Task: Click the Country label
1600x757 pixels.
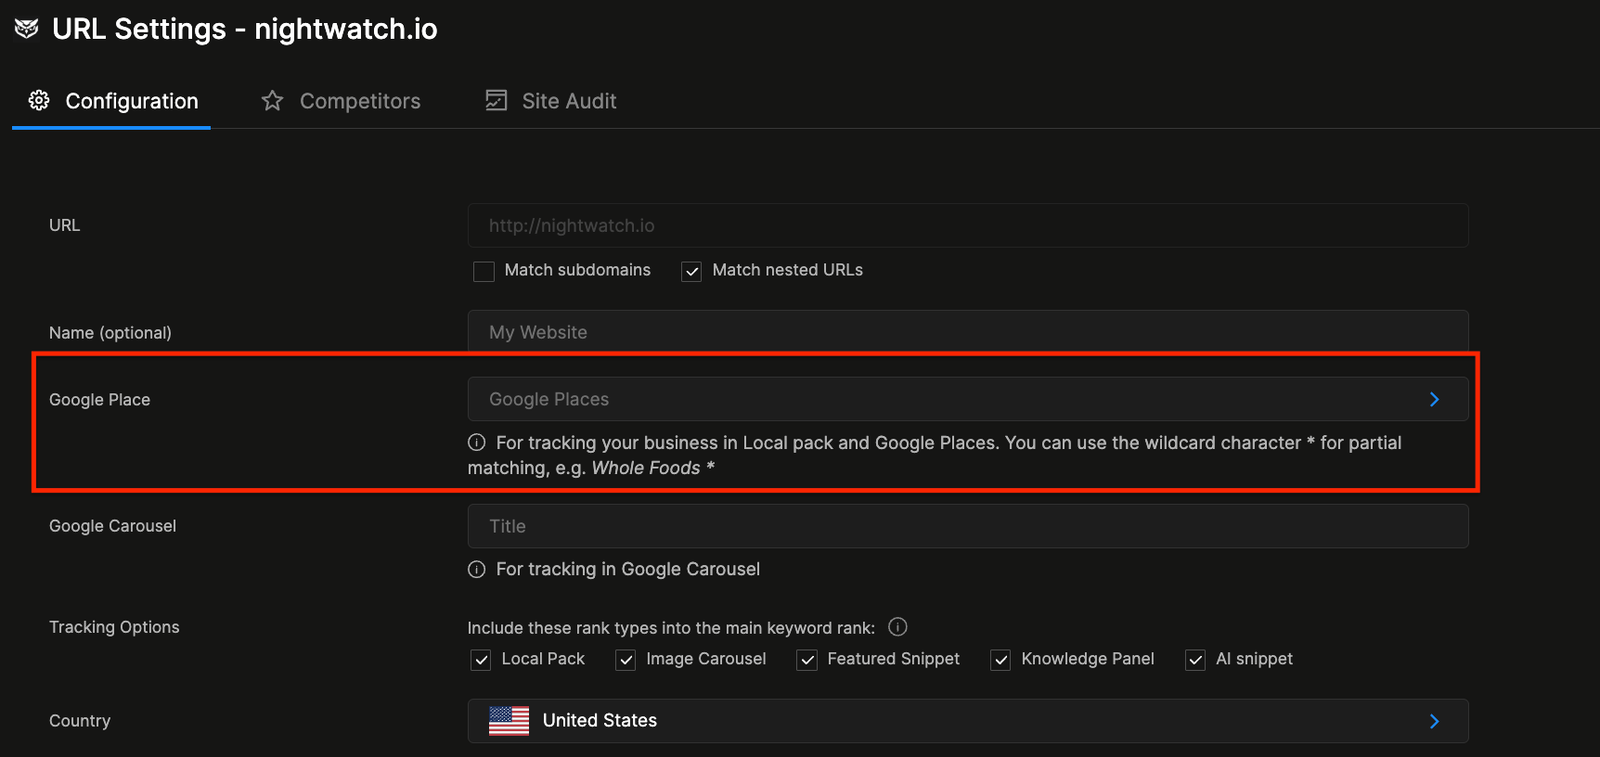Action: [x=80, y=721]
